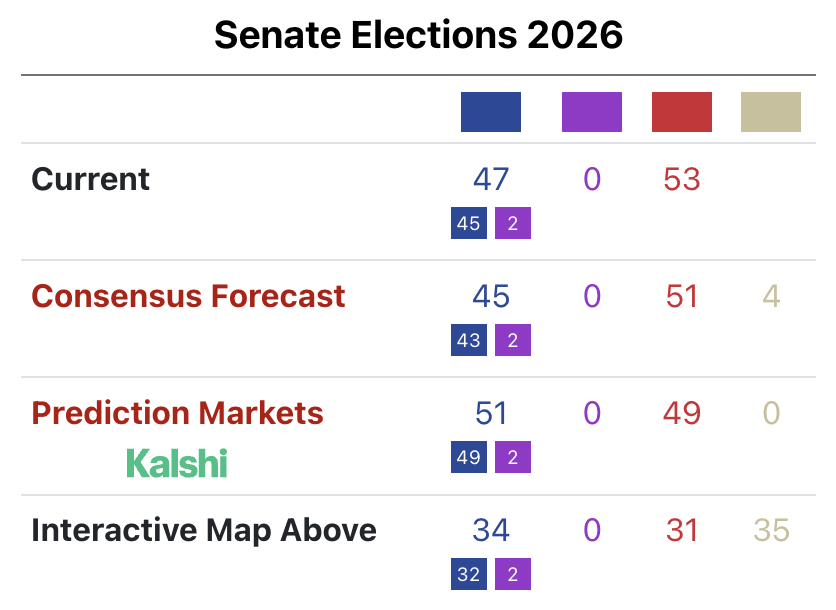The height and width of the screenshot is (610, 836).
Task: Click the red 53 in Current row
Action: [x=681, y=179]
